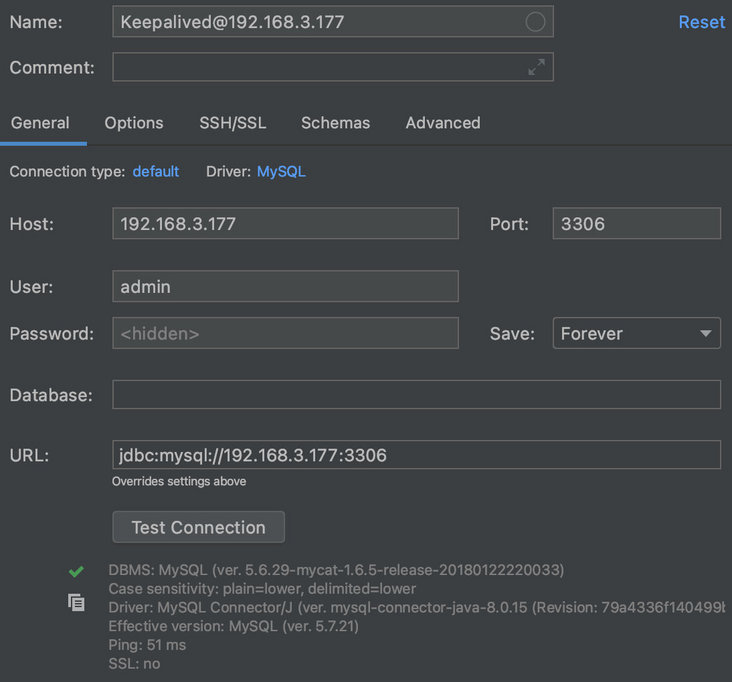Go to the Advanced tab
The image size is (732, 682).
[x=443, y=123]
